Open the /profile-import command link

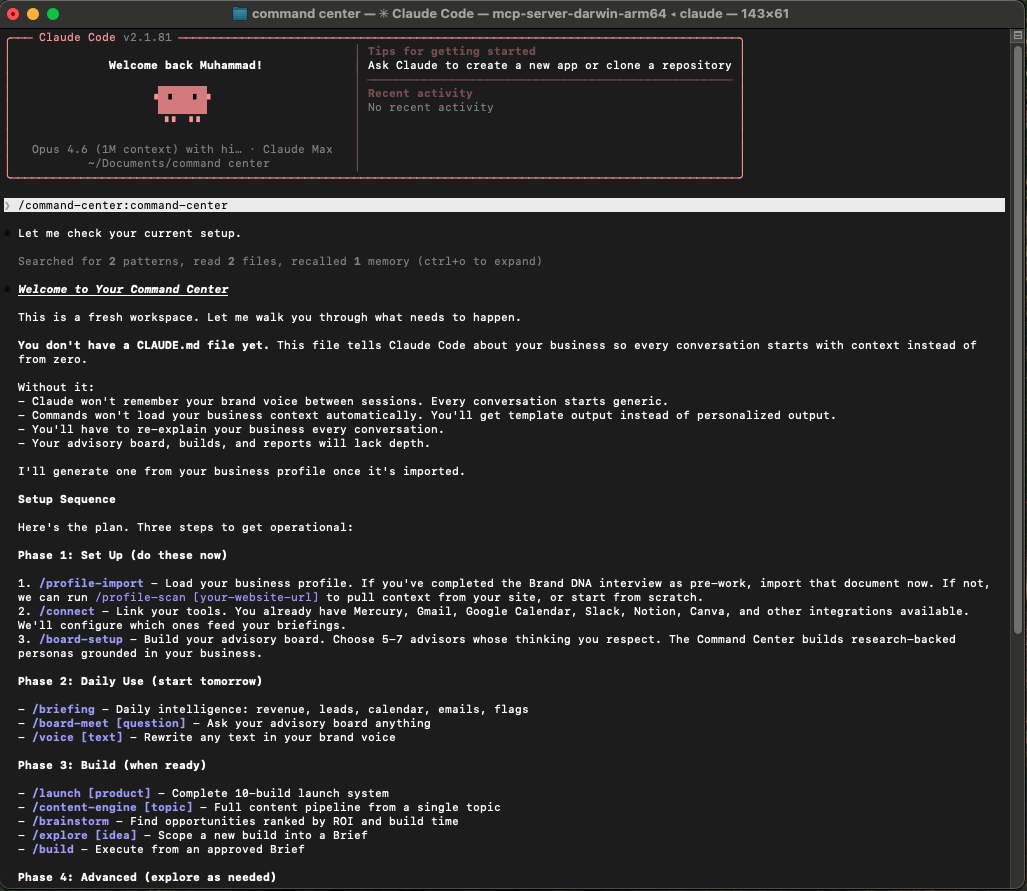pos(90,583)
